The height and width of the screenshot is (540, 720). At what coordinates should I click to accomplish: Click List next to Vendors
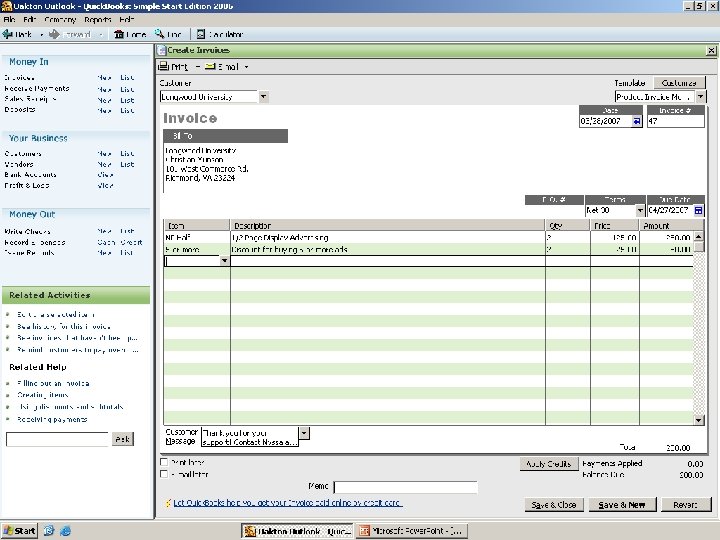(x=127, y=164)
